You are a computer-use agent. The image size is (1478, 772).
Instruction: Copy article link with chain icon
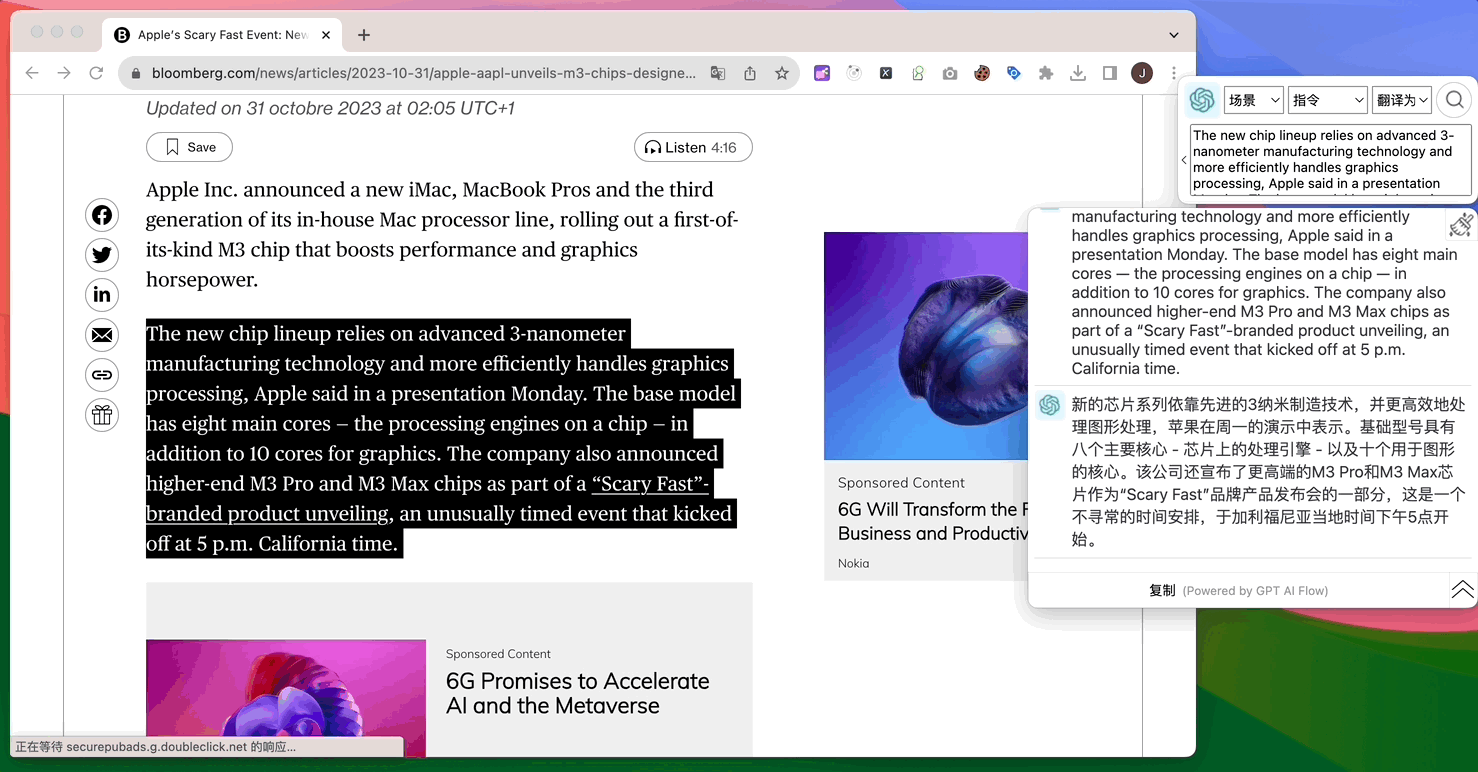click(102, 375)
